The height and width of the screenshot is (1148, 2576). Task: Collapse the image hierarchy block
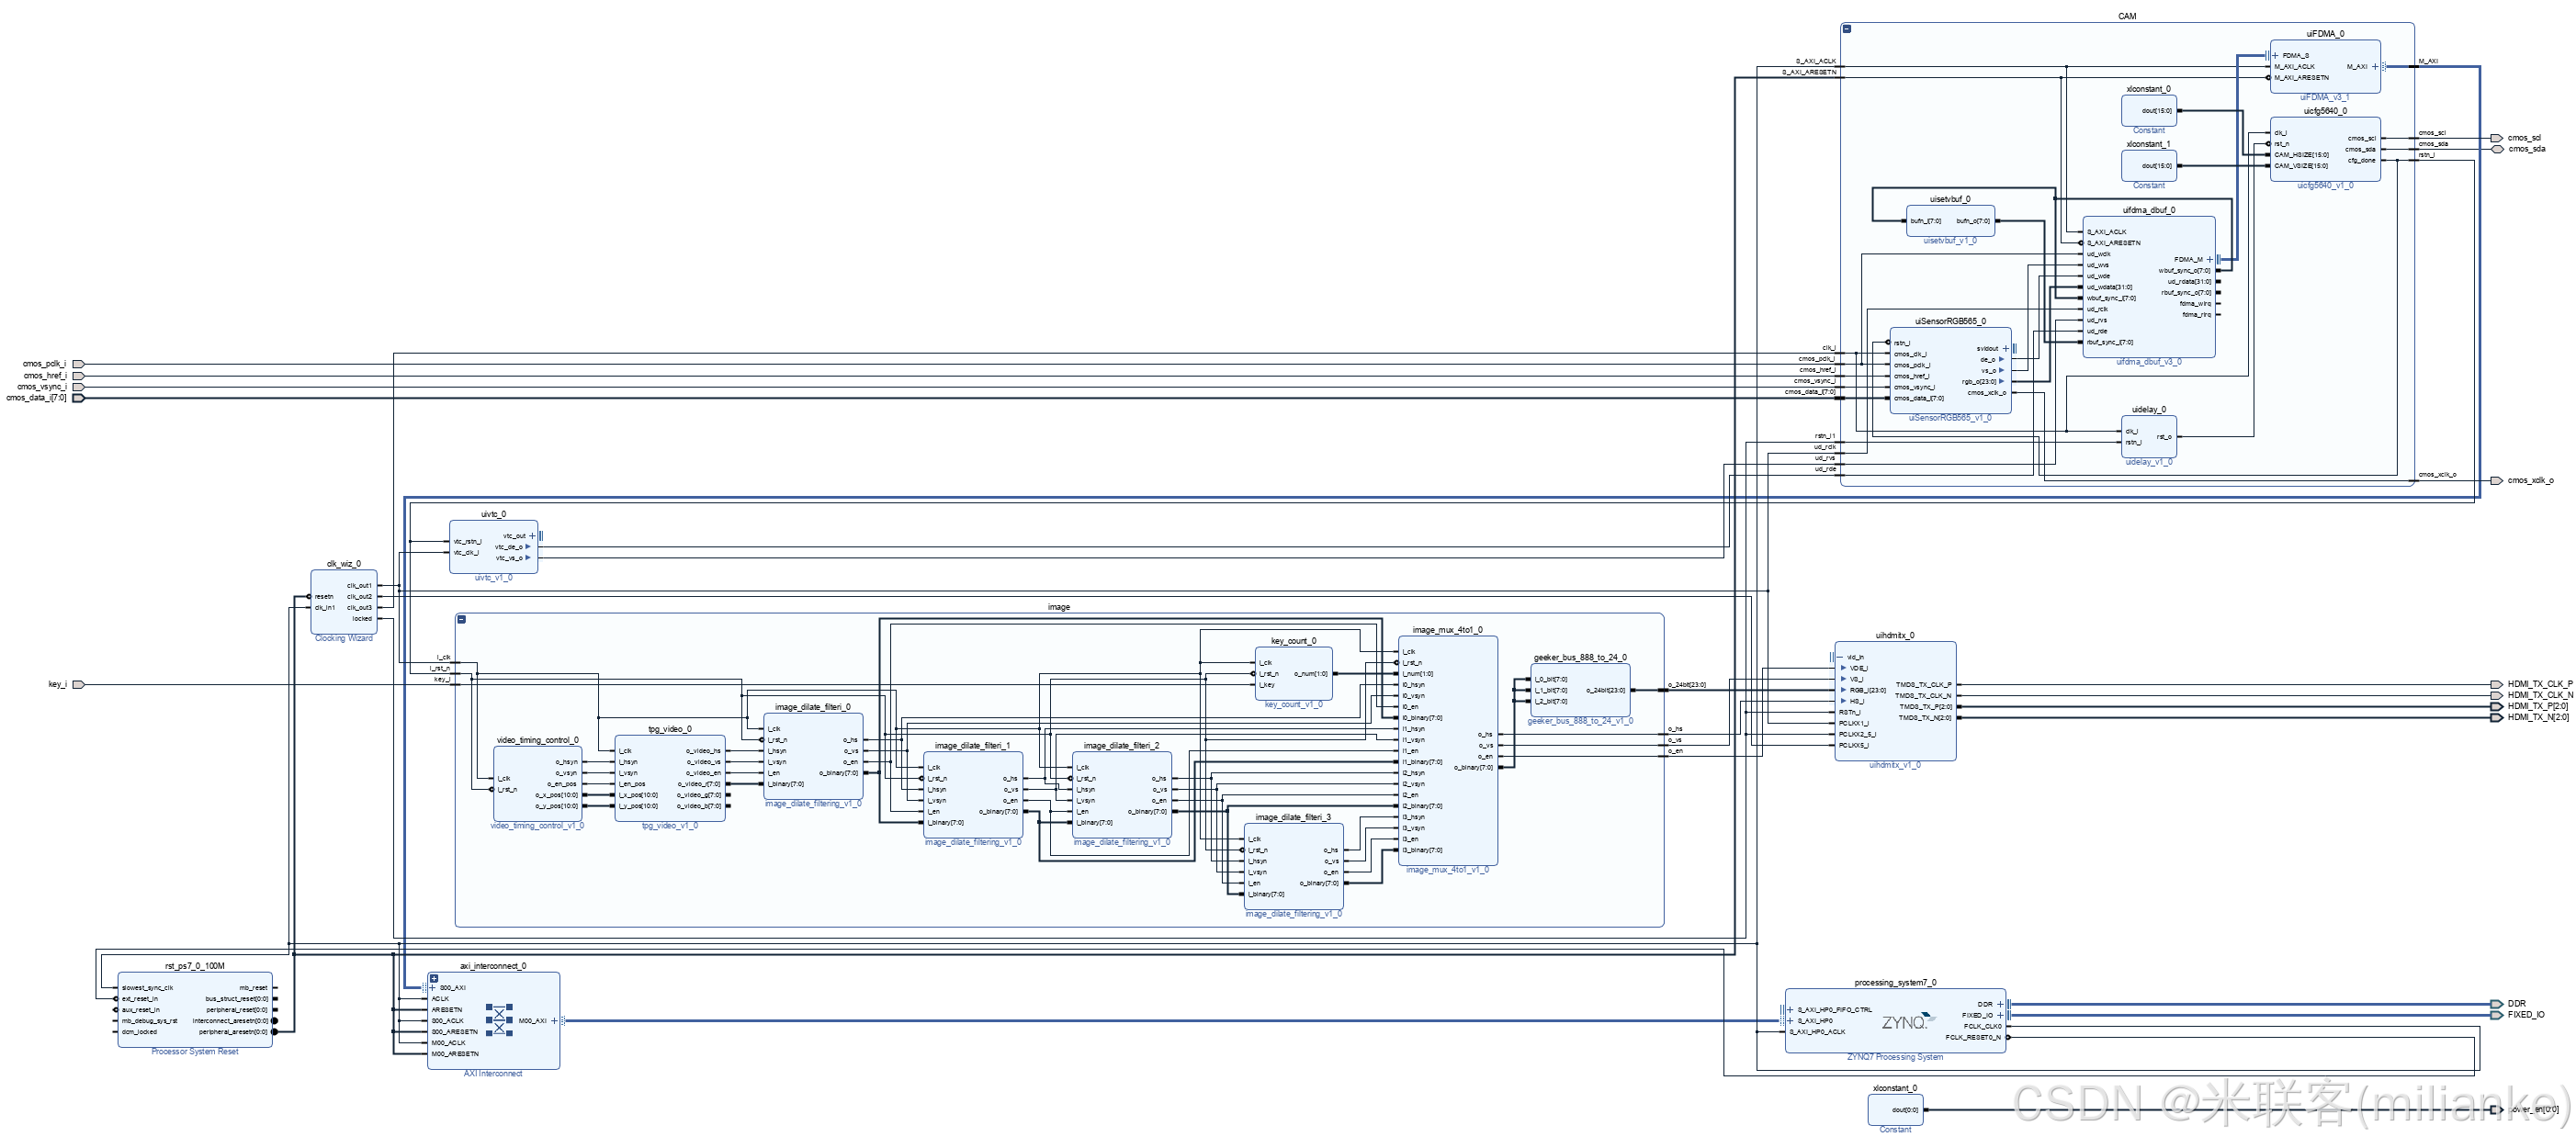point(462,619)
